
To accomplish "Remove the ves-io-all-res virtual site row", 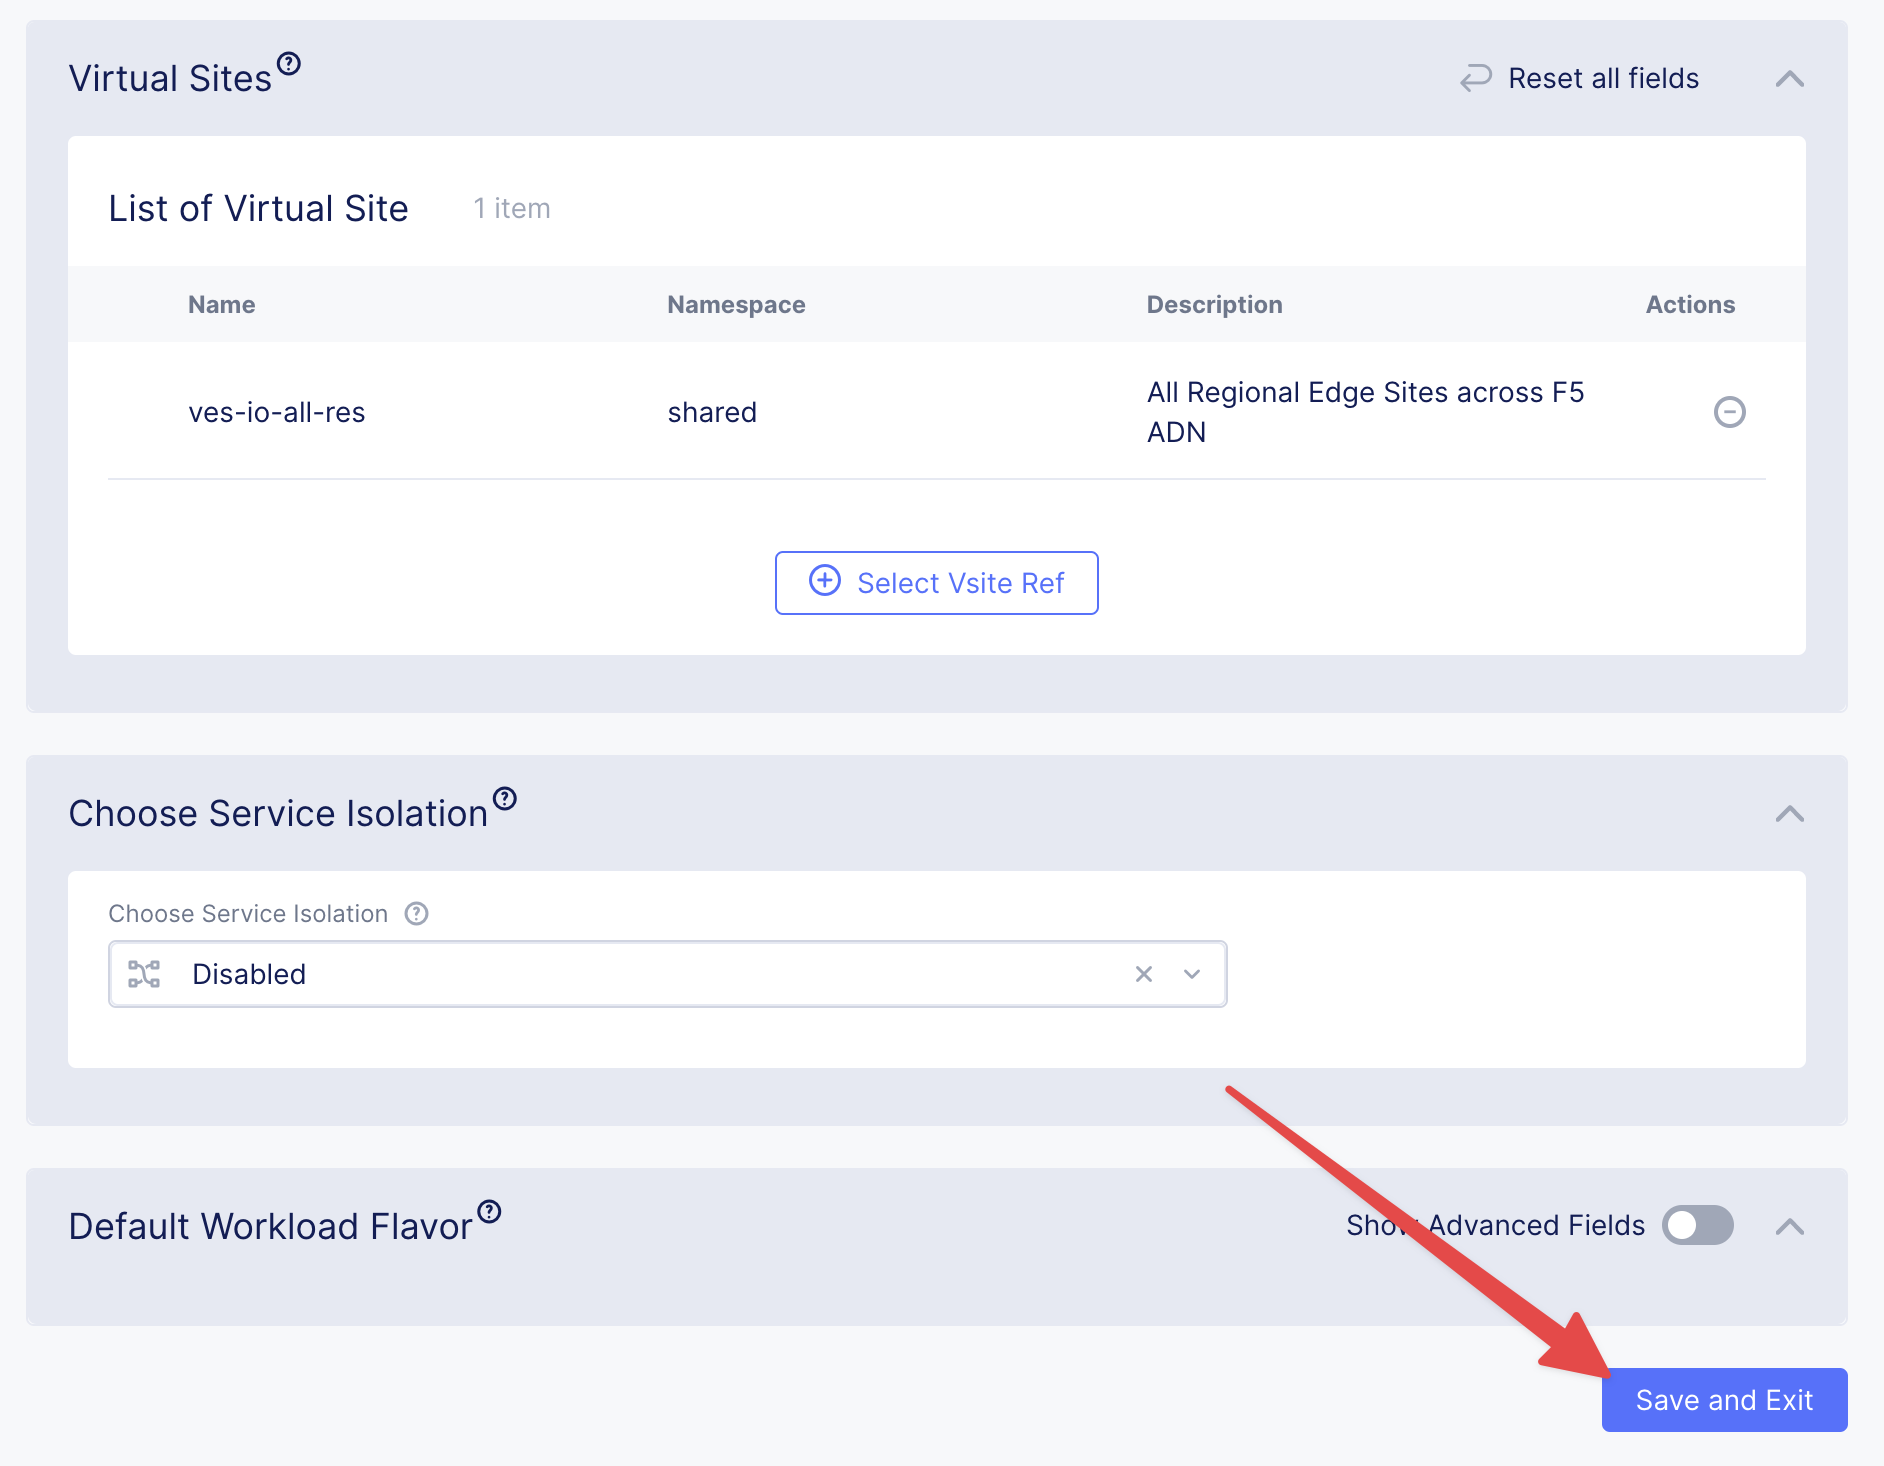I will (1729, 412).
